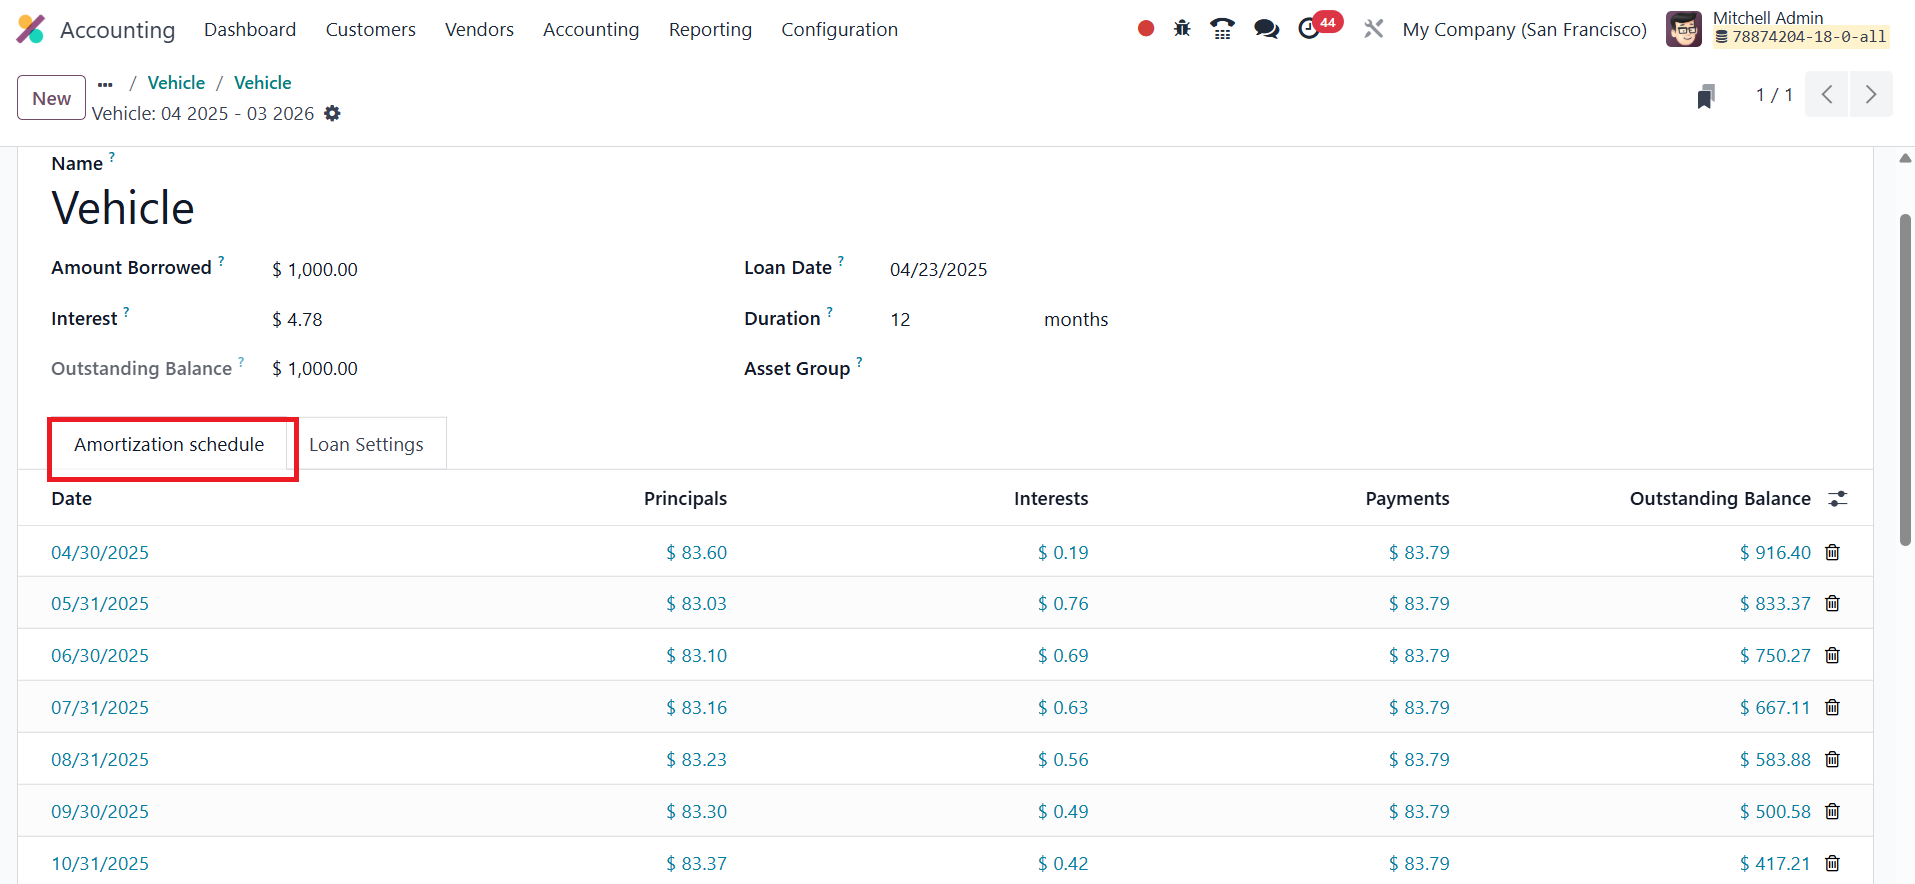Click the red recording indicator icon
The width and height of the screenshot is (1915, 884).
click(1146, 29)
